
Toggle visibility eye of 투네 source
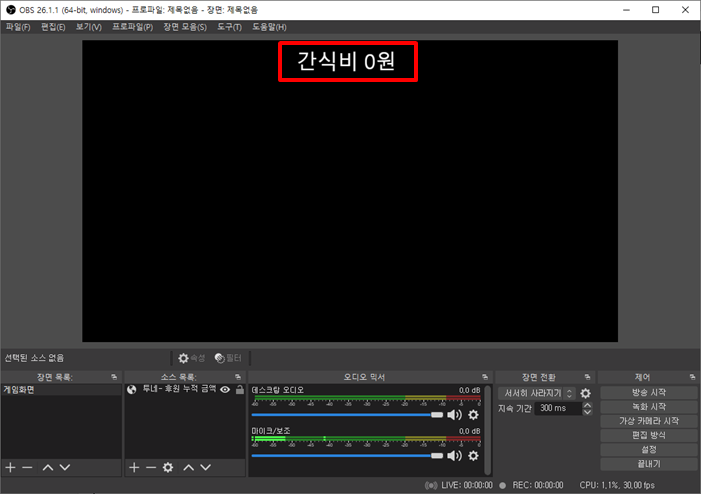click(225, 389)
